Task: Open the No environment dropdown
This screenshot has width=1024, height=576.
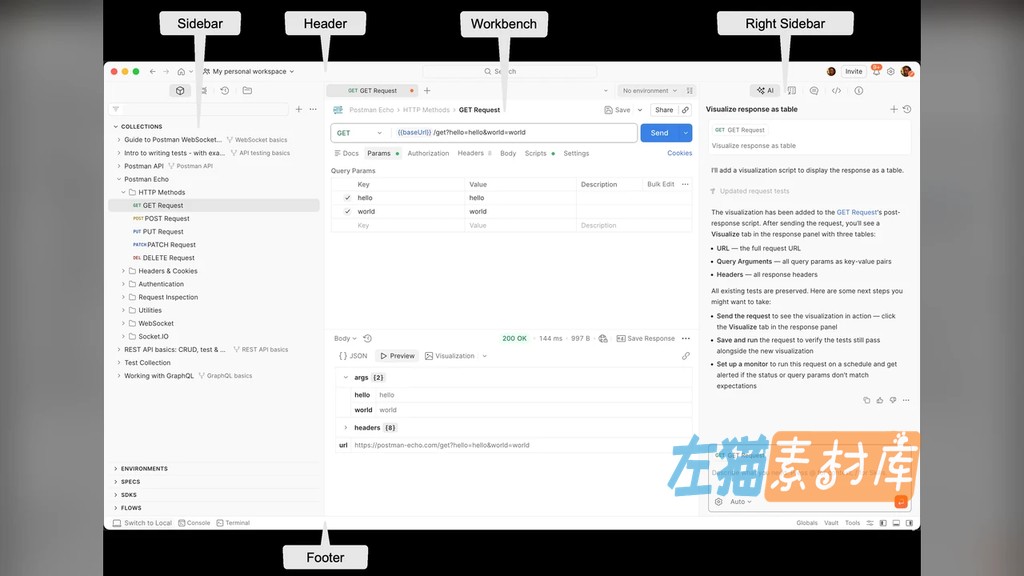Action: (x=649, y=91)
